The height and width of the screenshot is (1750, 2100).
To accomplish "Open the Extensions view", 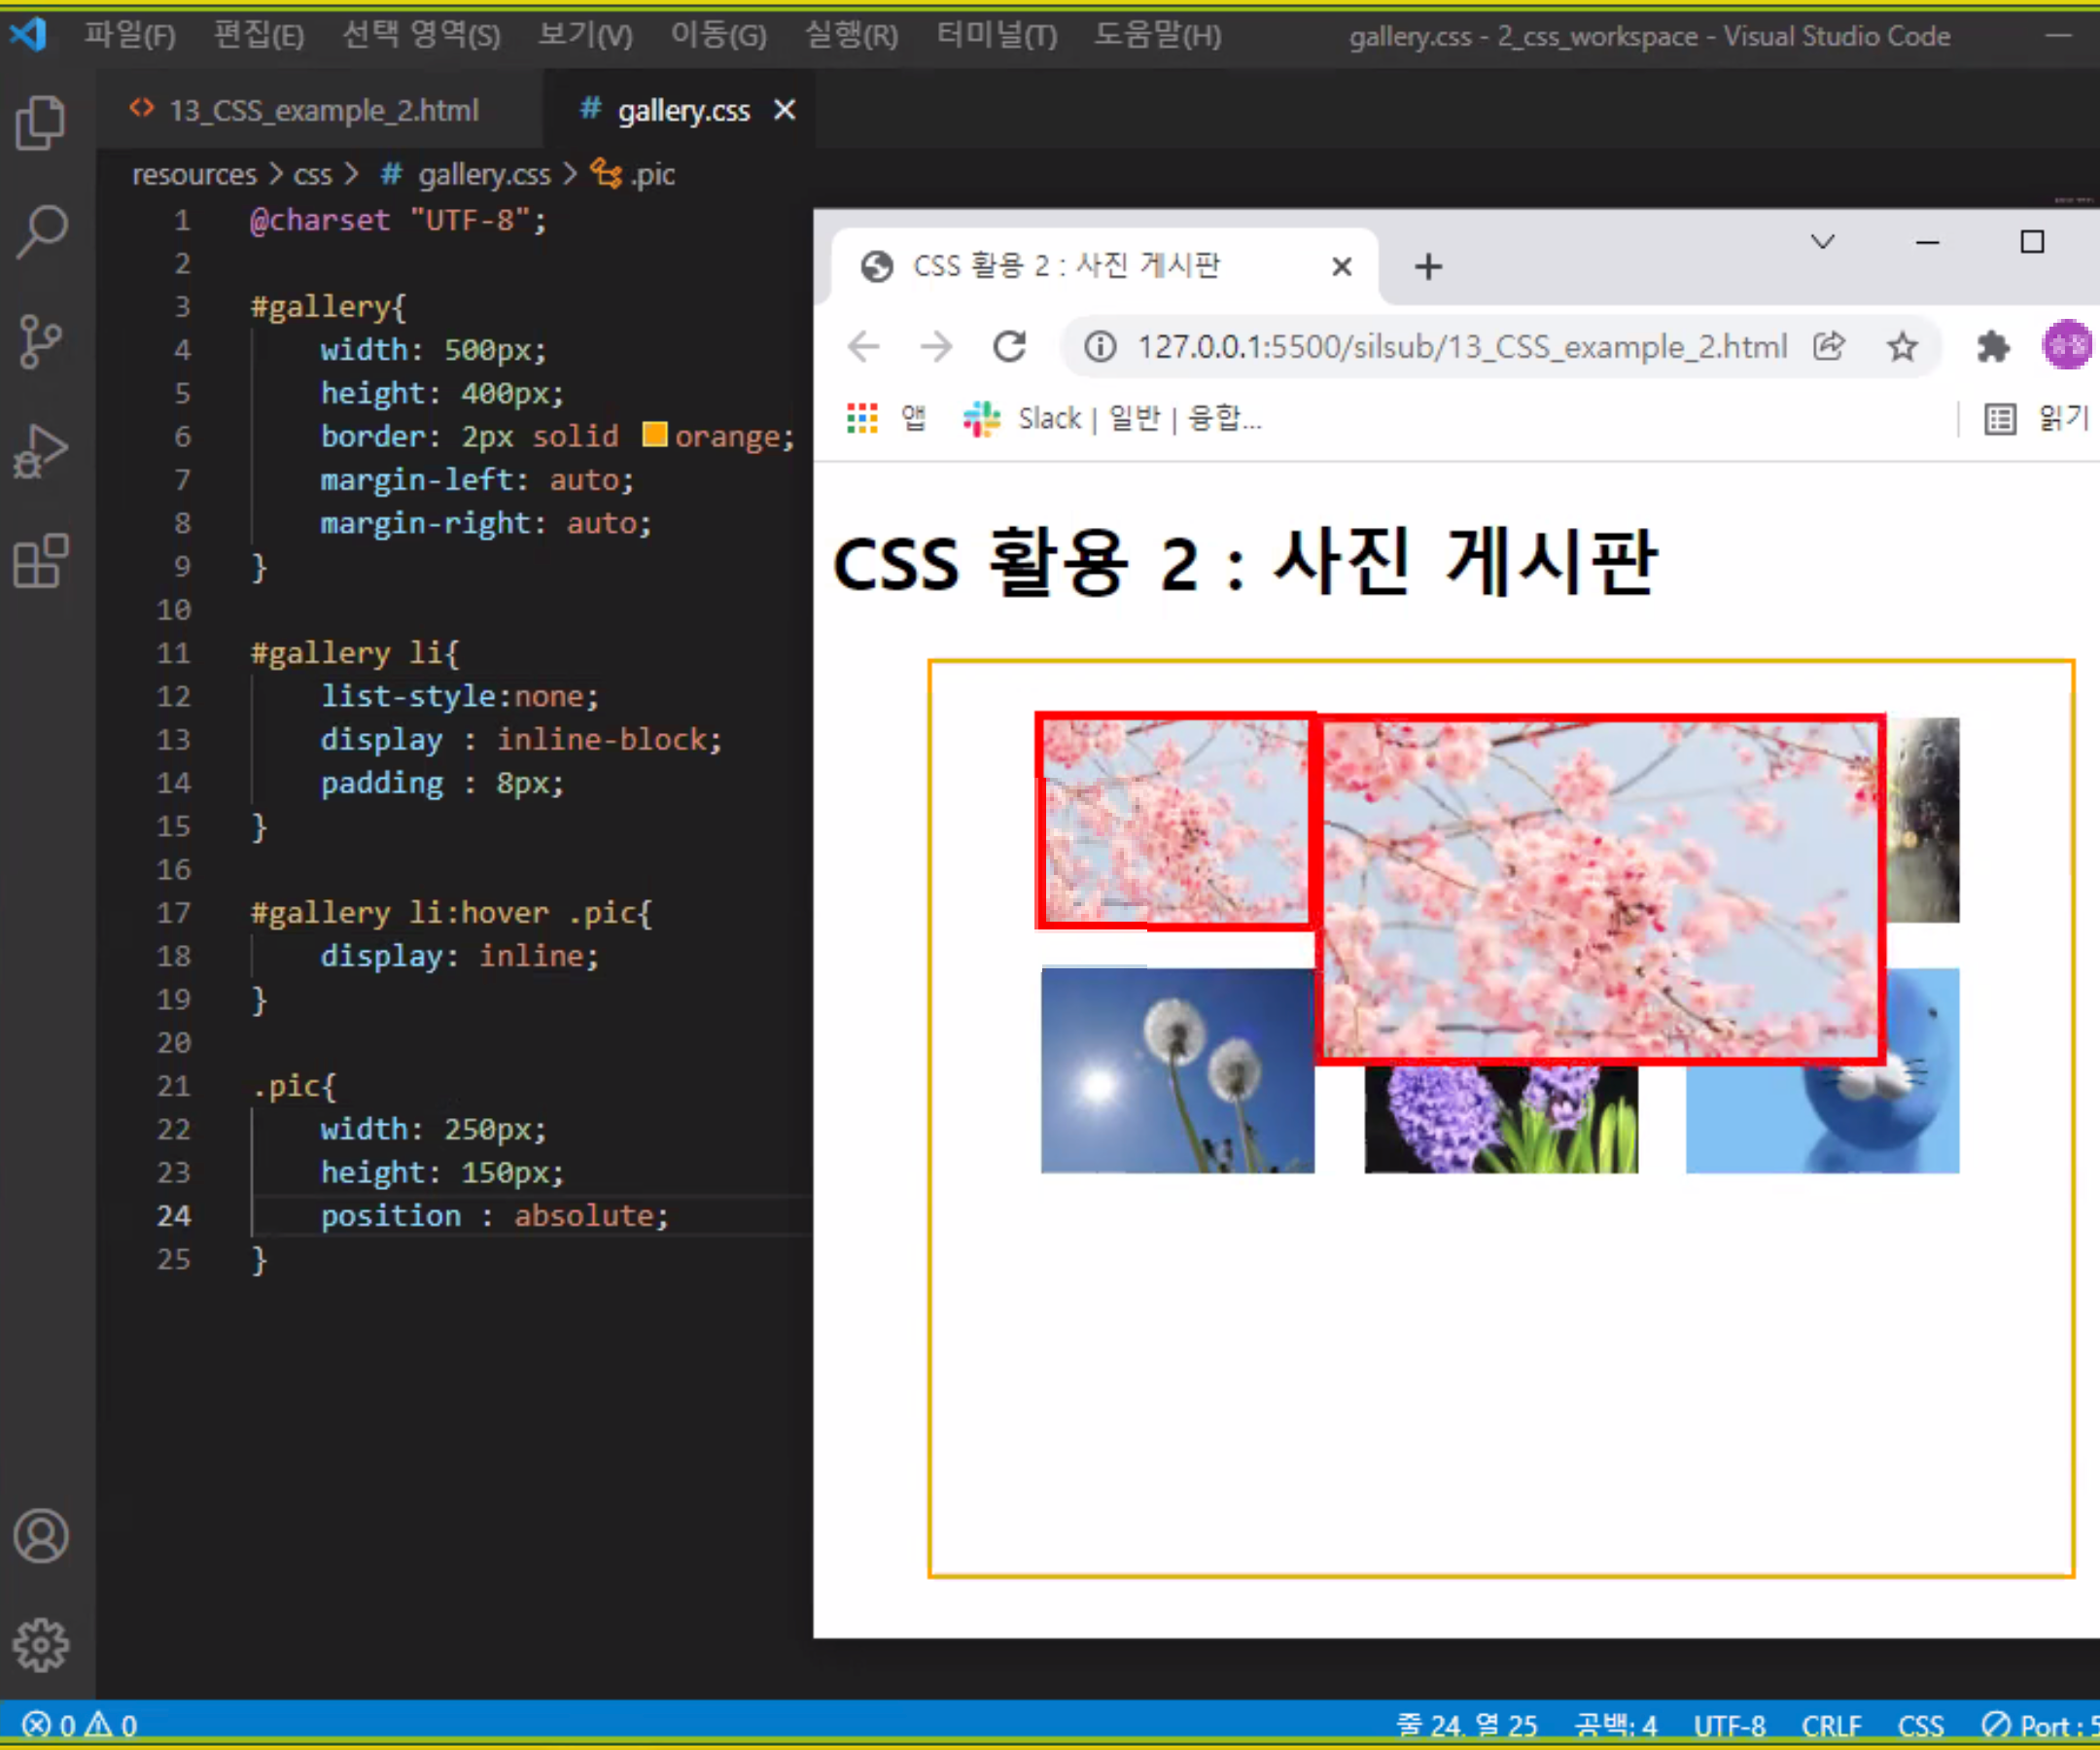I will (x=41, y=561).
